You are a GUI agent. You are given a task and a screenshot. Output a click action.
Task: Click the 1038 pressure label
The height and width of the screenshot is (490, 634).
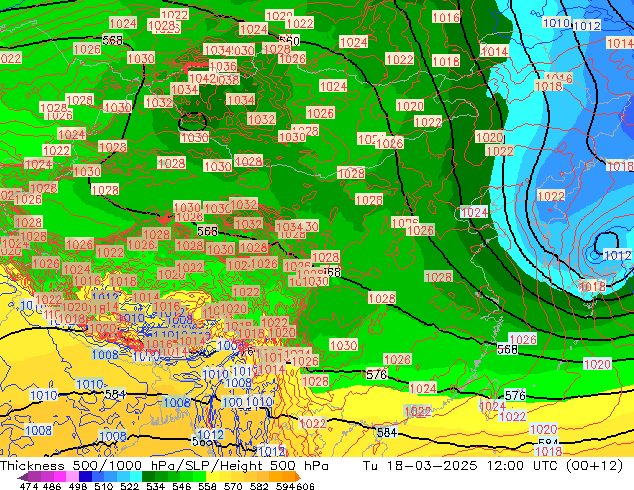click(x=227, y=80)
